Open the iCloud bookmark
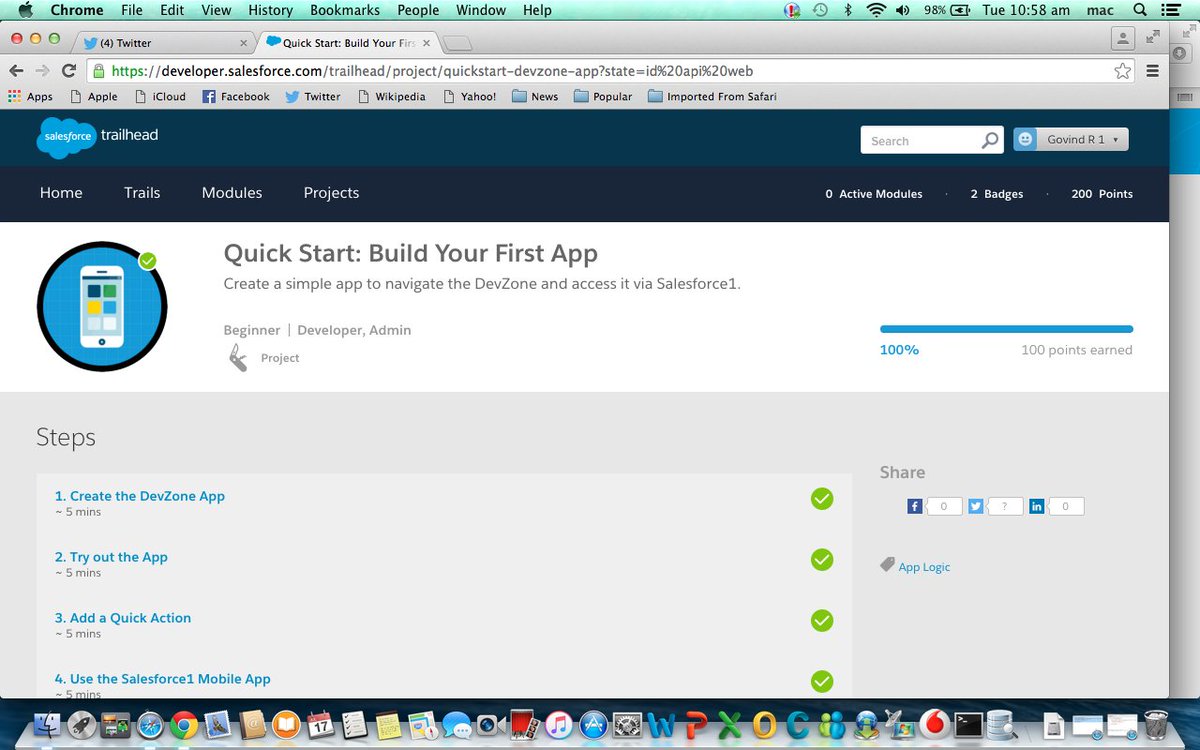Viewport: 1200px width, 750px height. (160, 96)
